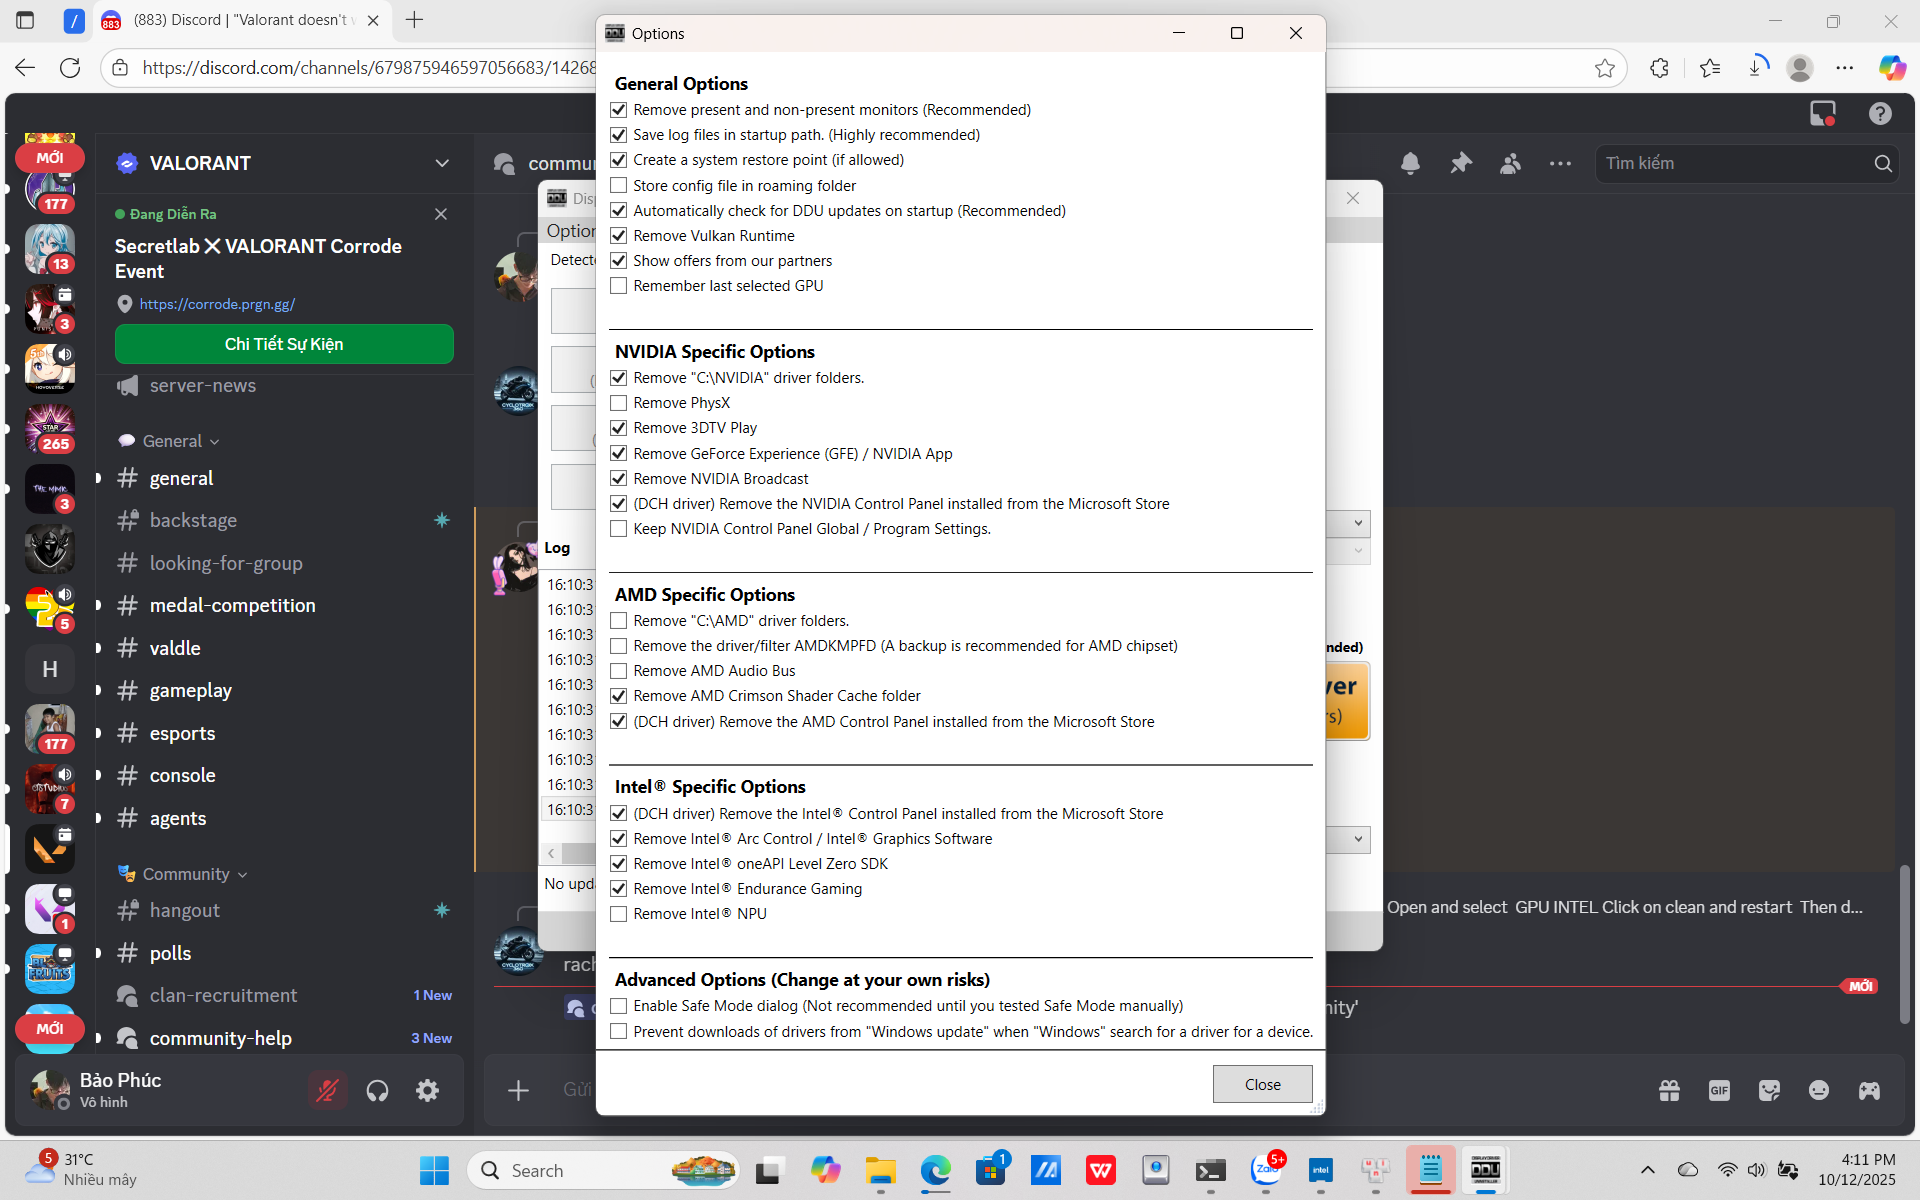Screen dimensions: 1920x1200
Task: Show member list icon
Action: (x=1510, y=163)
